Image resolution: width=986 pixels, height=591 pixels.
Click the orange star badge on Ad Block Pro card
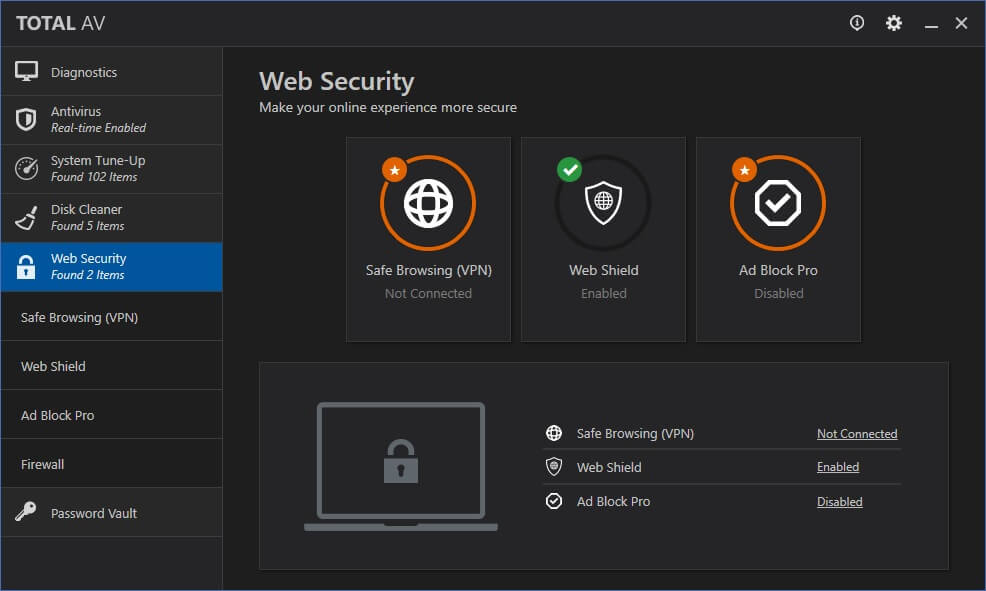click(x=745, y=170)
